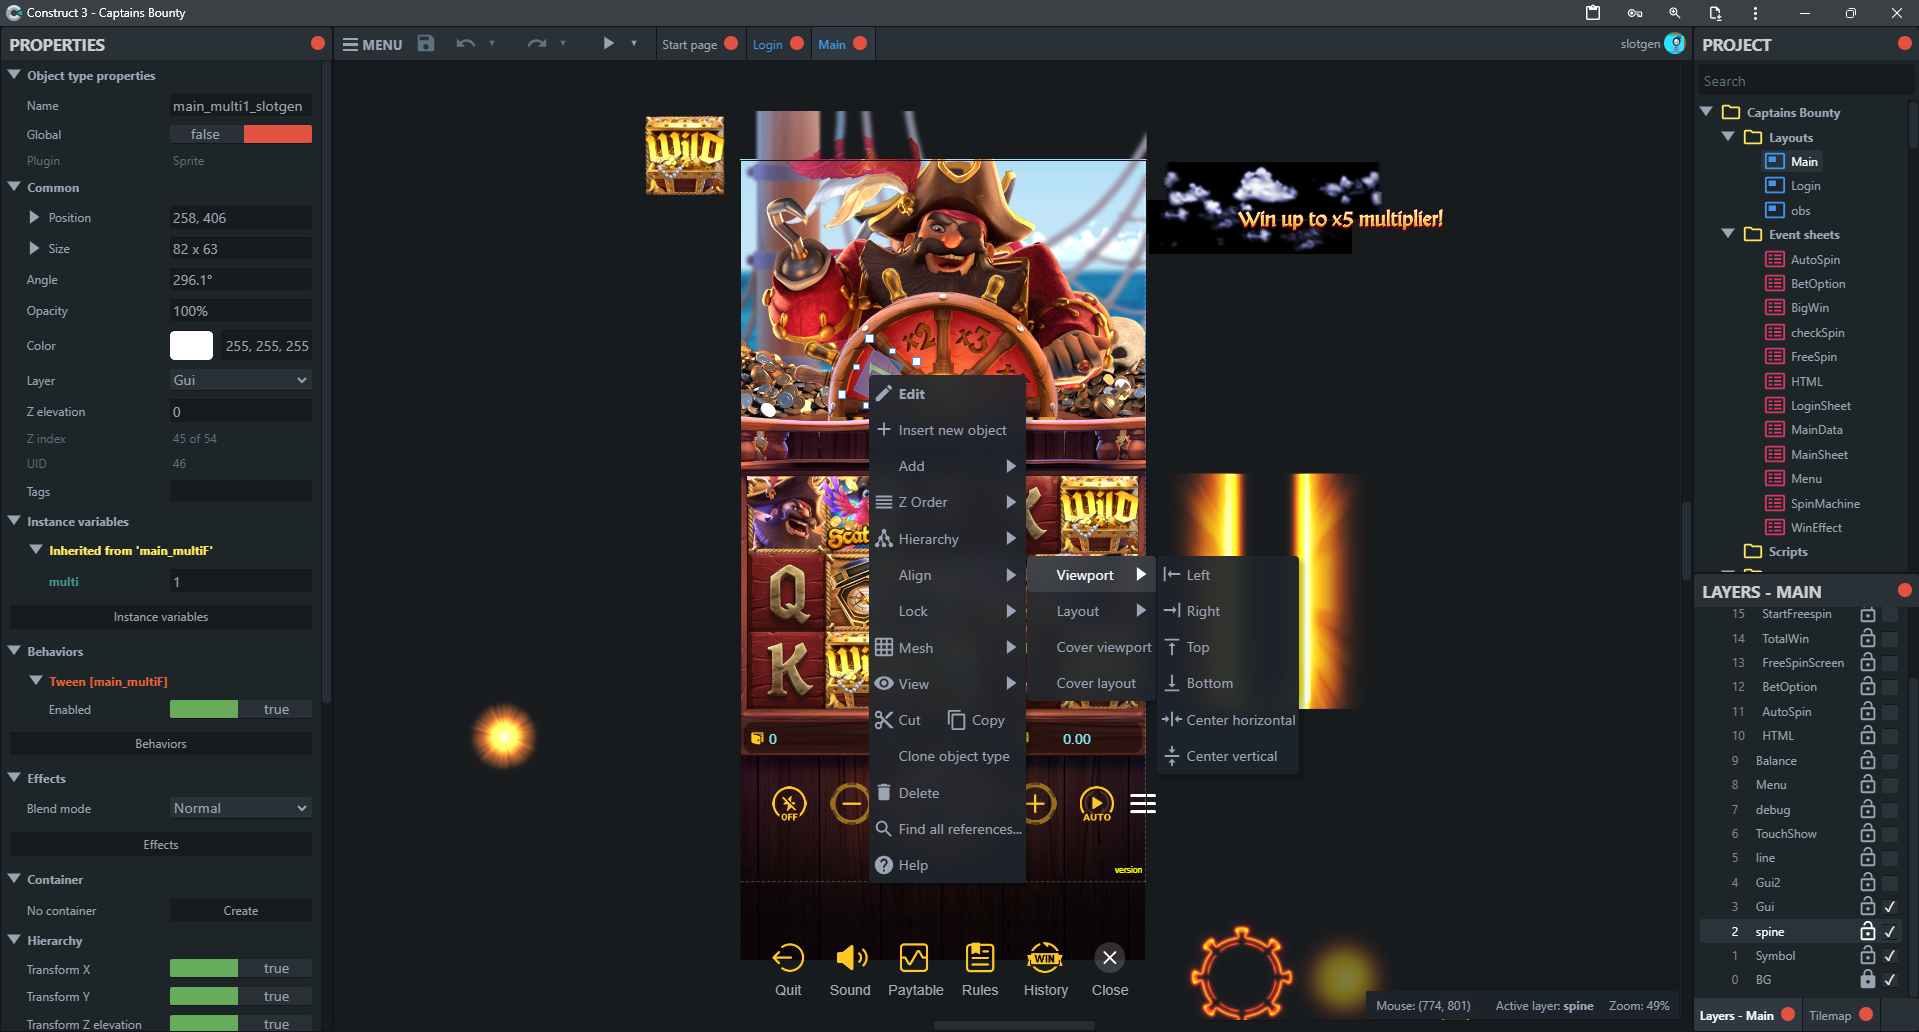Click the Effects button
This screenshot has height=1032, width=1919.
161,845
